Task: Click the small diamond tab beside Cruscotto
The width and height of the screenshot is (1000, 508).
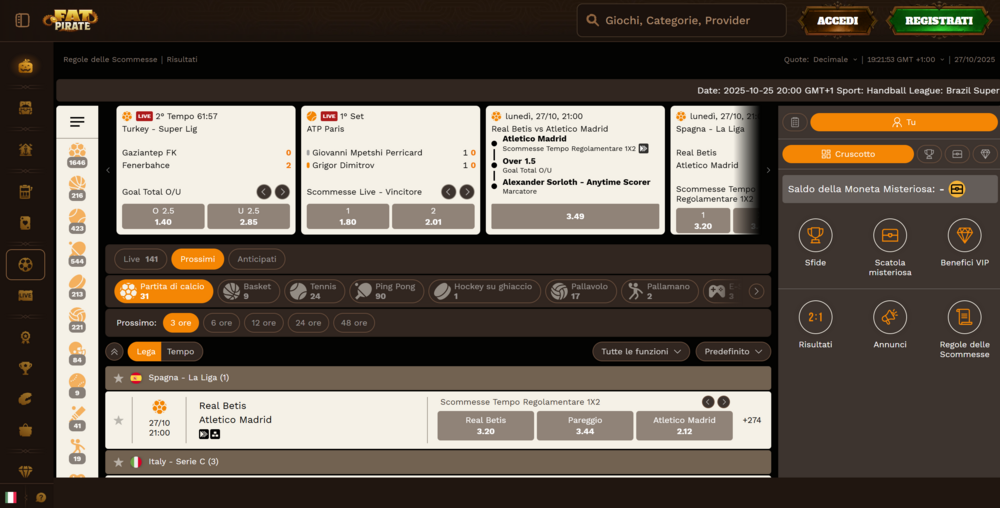Action: 985,154
